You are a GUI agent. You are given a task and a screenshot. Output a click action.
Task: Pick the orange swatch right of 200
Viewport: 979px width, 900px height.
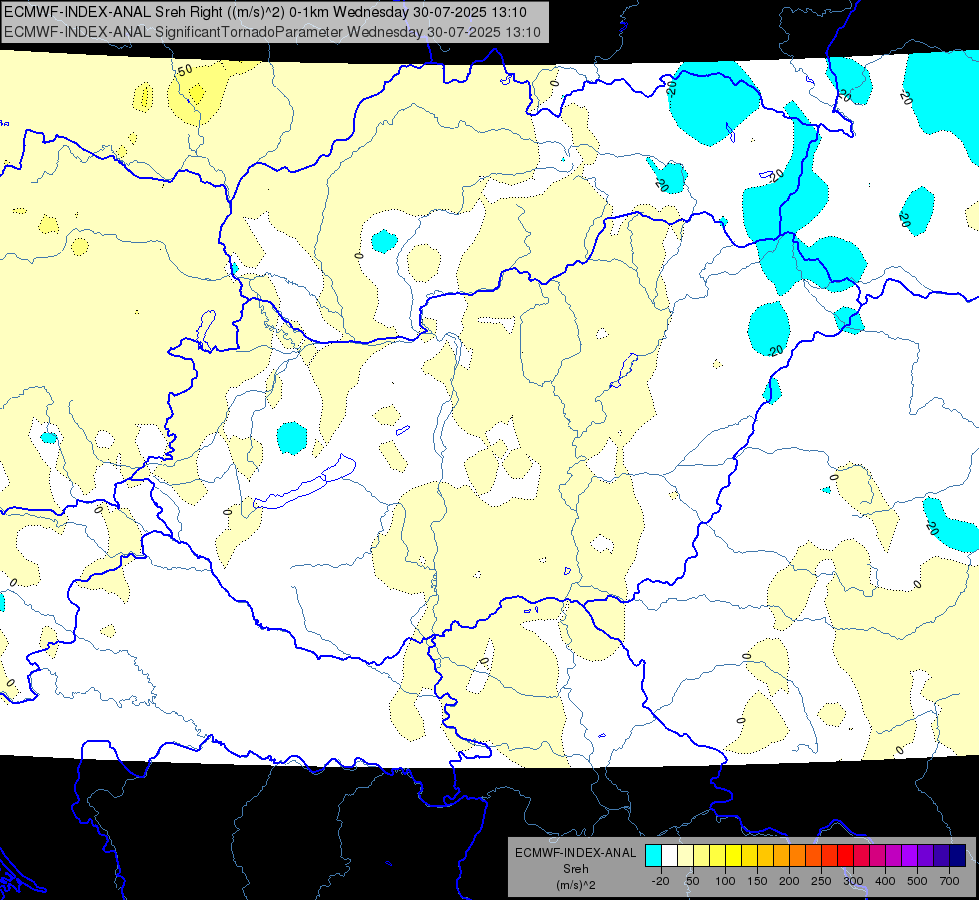(797, 855)
